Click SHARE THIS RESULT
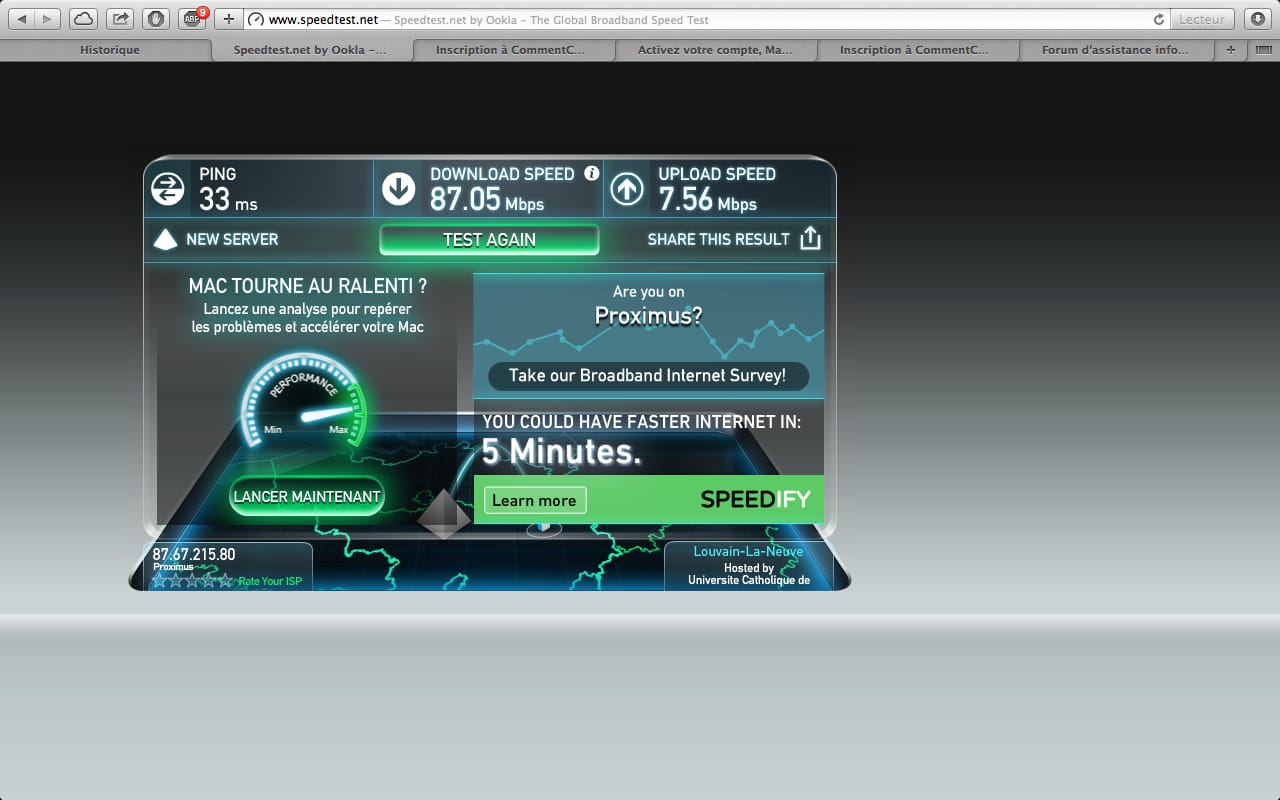This screenshot has height=800, width=1280. point(718,239)
